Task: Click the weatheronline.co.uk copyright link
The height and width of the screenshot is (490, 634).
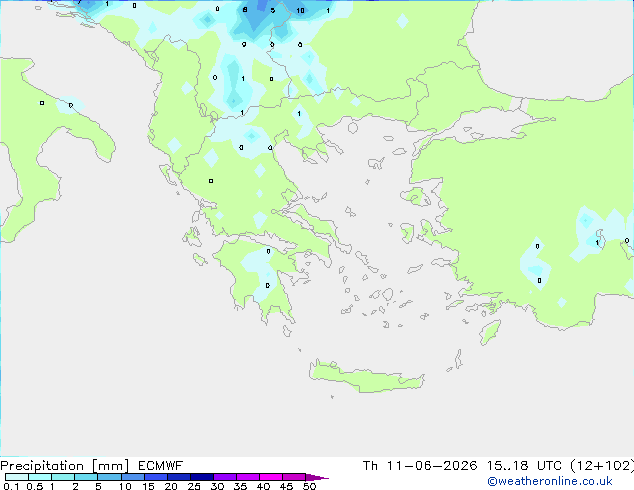Action: [x=550, y=481]
